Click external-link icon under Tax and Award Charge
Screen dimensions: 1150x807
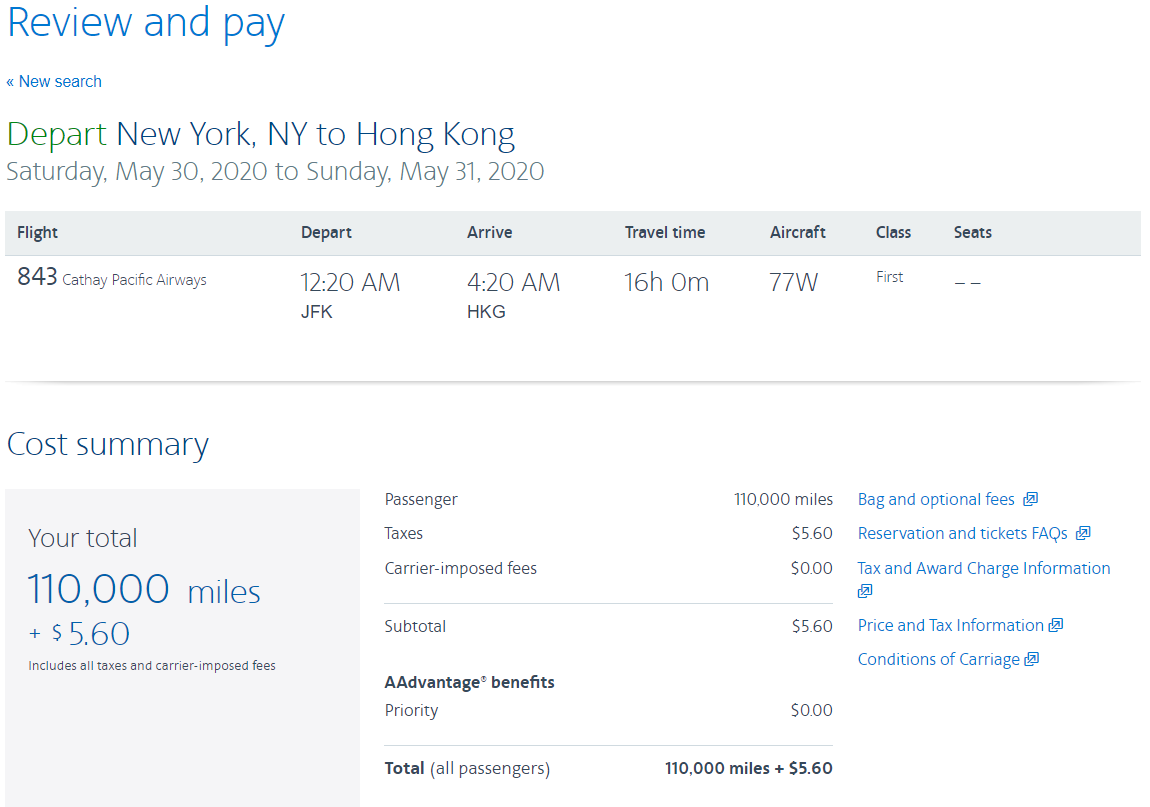pyautogui.click(x=865, y=591)
